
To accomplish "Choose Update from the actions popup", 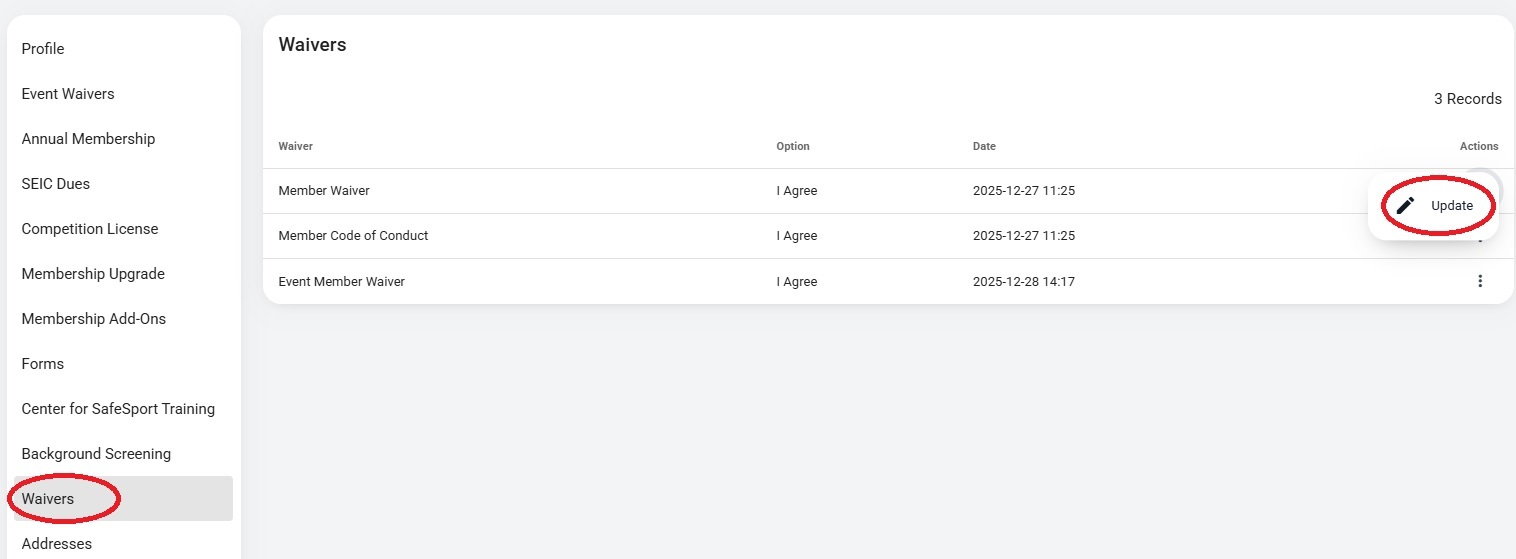I will (1435, 206).
